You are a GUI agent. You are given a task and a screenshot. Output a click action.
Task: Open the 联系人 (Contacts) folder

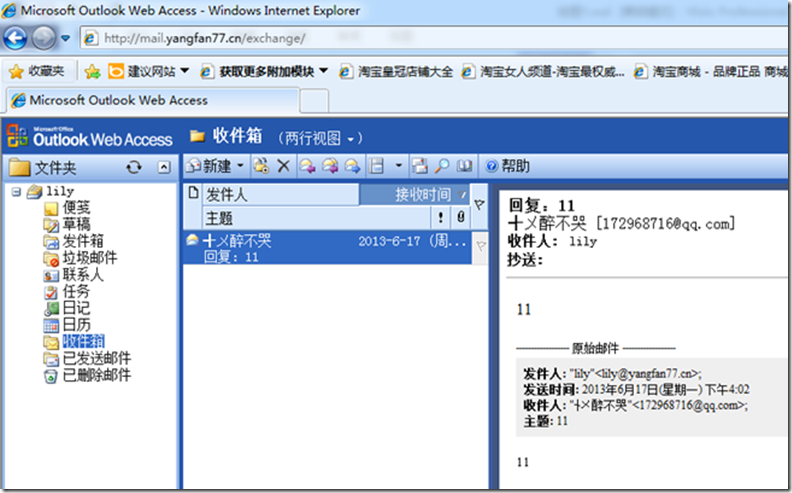(x=82, y=274)
